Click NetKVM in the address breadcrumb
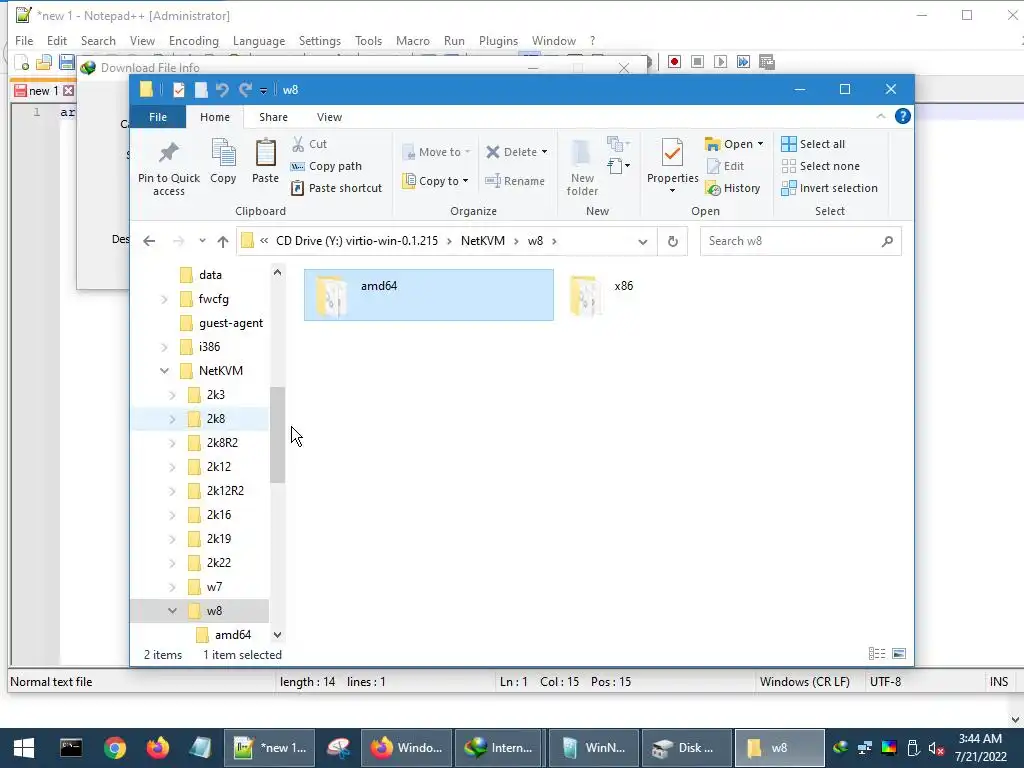This screenshot has height=768, width=1024. click(x=483, y=241)
